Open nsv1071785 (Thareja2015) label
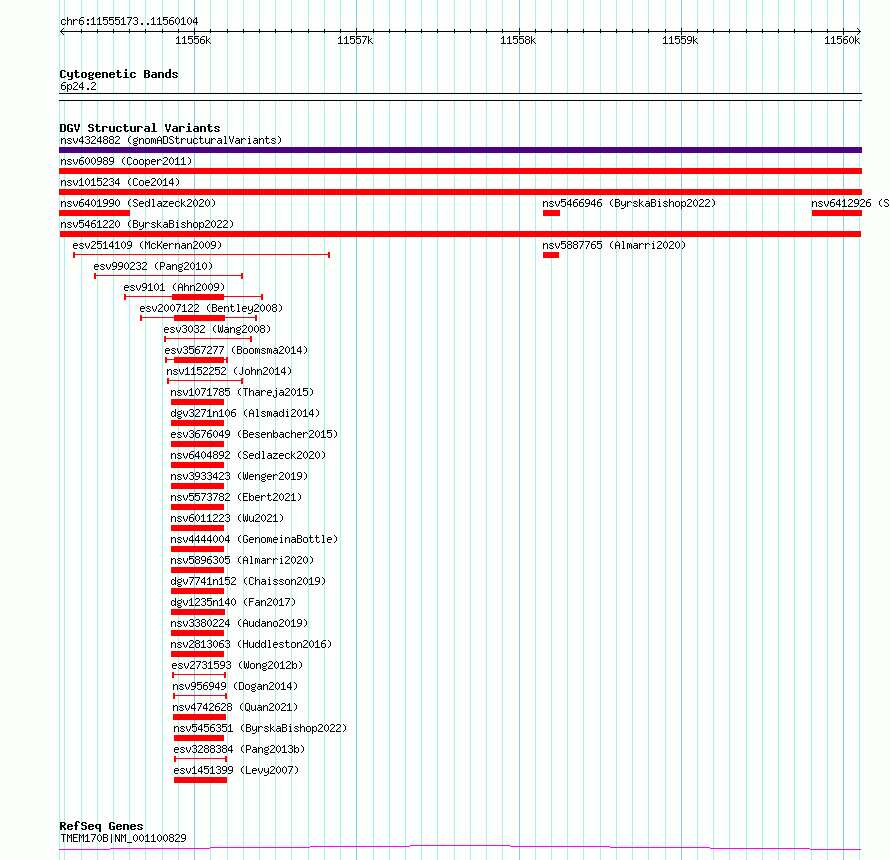Image resolution: width=890 pixels, height=860 pixels. click(x=242, y=392)
